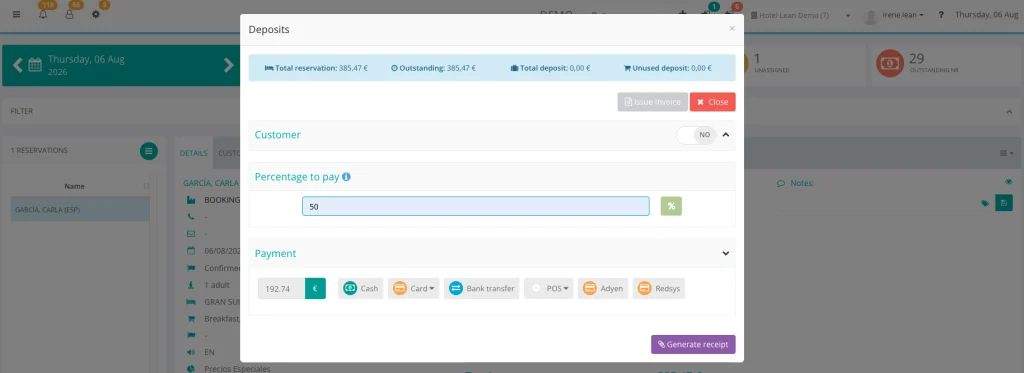Click the red Close button
The width and height of the screenshot is (1024, 373).
[x=712, y=102]
